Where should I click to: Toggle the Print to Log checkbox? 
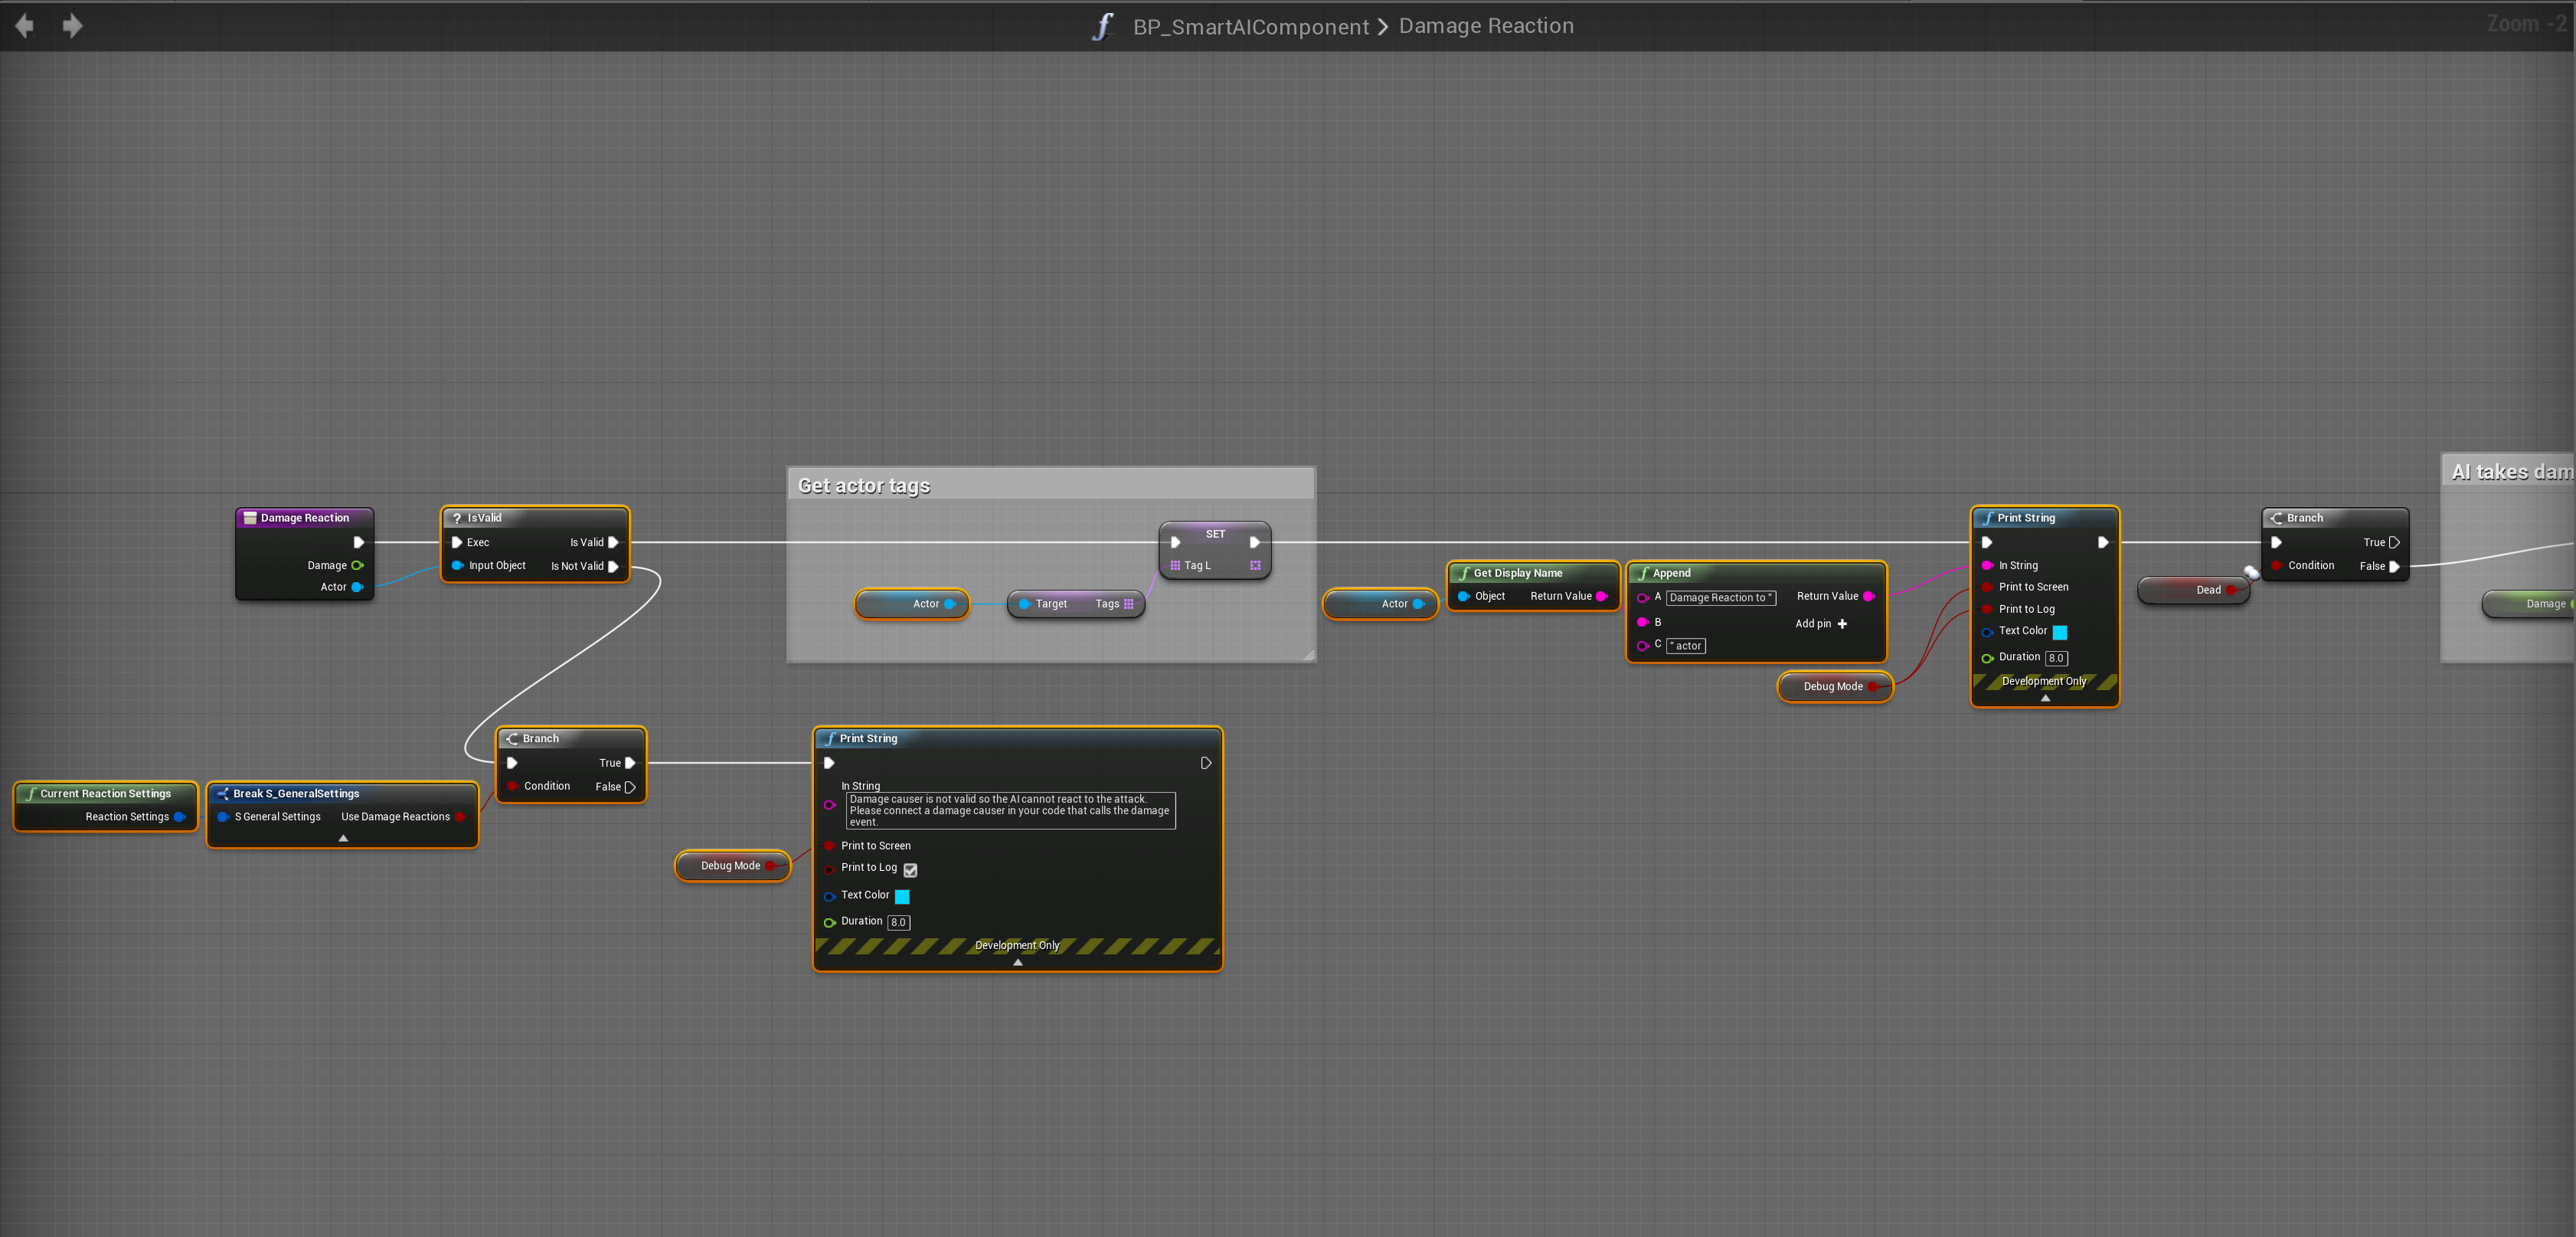[x=910, y=870]
